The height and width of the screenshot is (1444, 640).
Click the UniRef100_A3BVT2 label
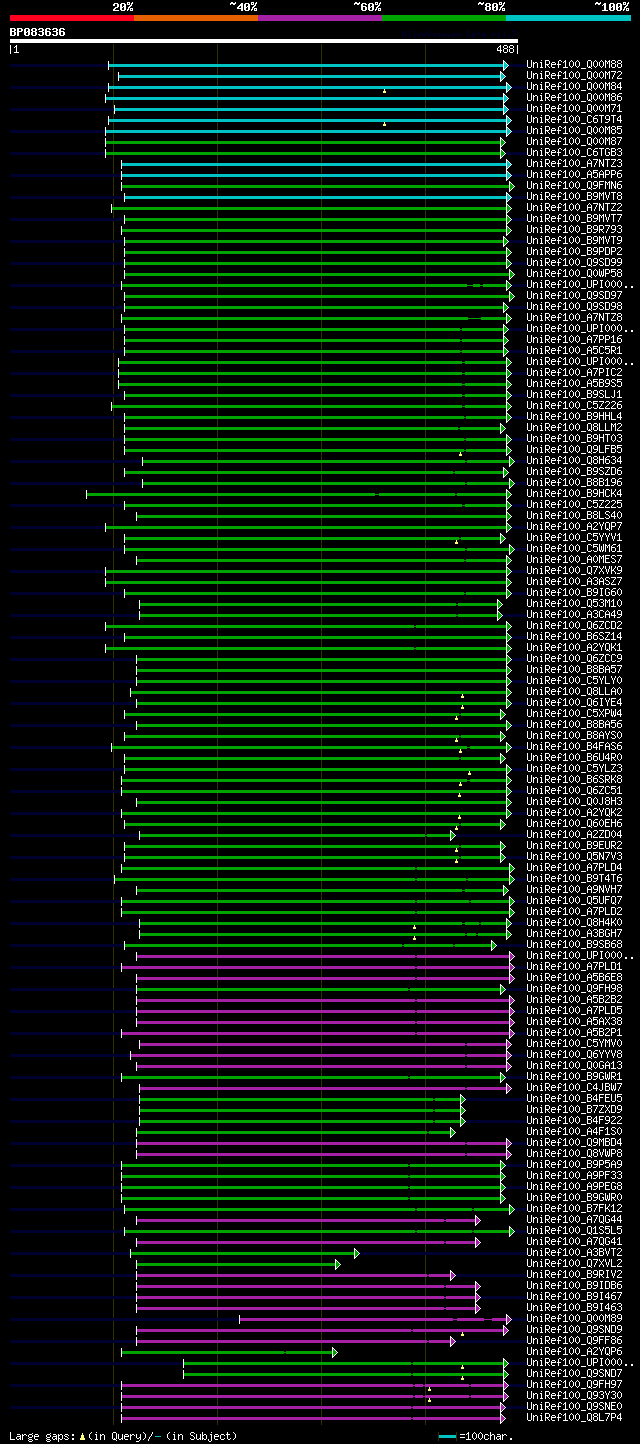tap(574, 1252)
